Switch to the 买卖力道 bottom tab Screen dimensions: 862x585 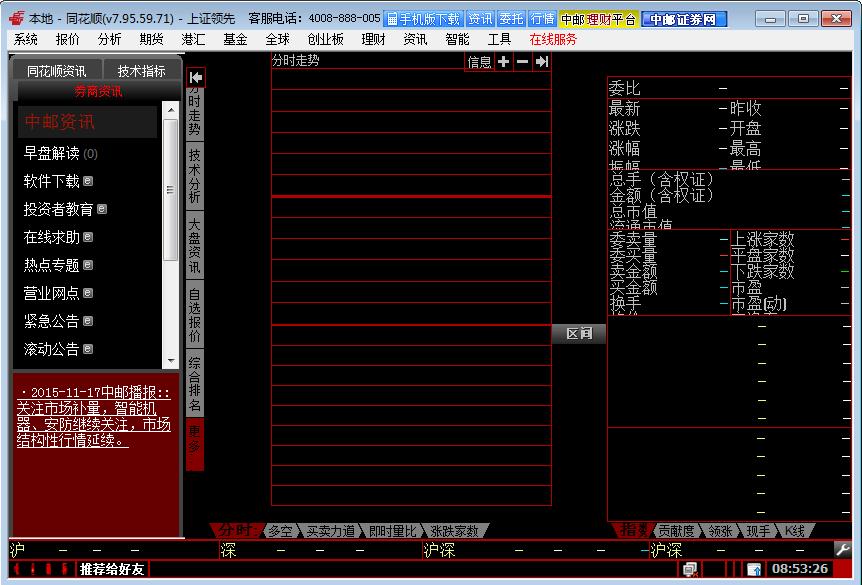pyautogui.click(x=330, y=531)
